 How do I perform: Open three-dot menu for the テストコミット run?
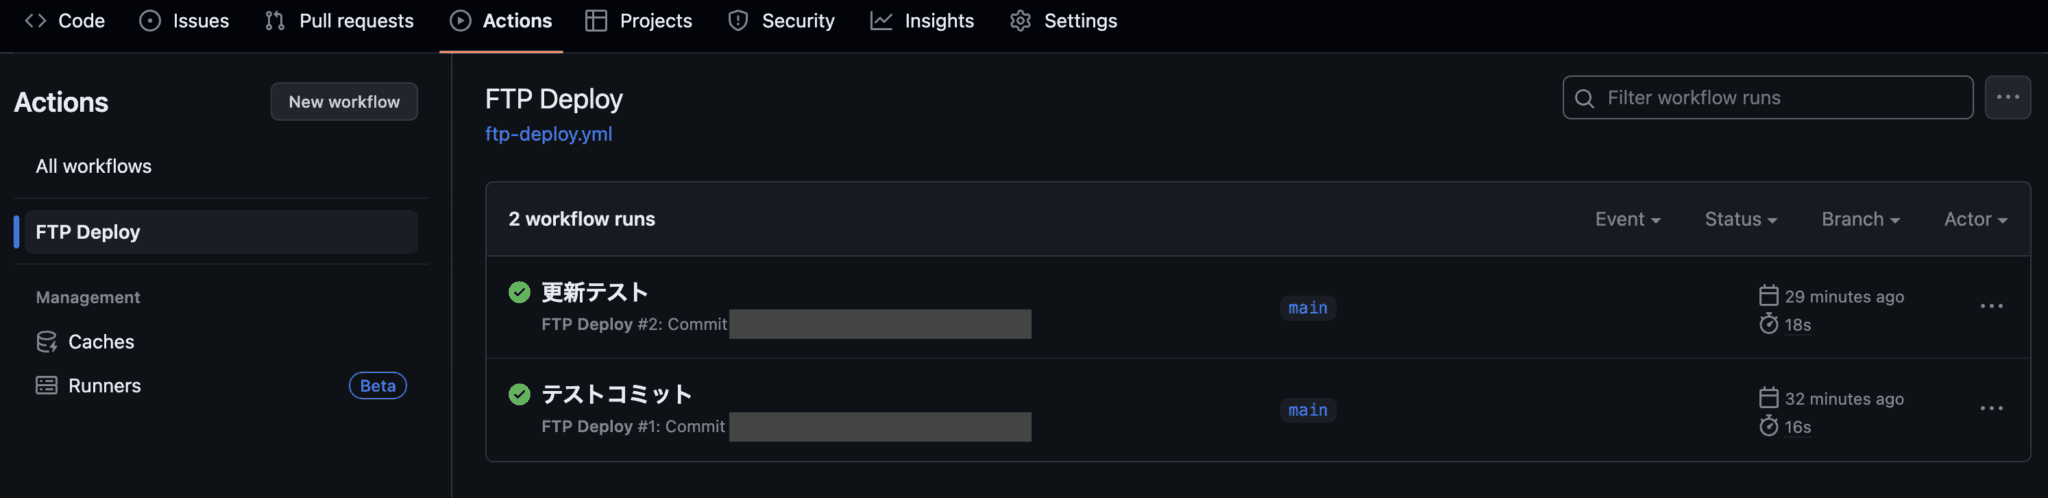pos(1991,408)
